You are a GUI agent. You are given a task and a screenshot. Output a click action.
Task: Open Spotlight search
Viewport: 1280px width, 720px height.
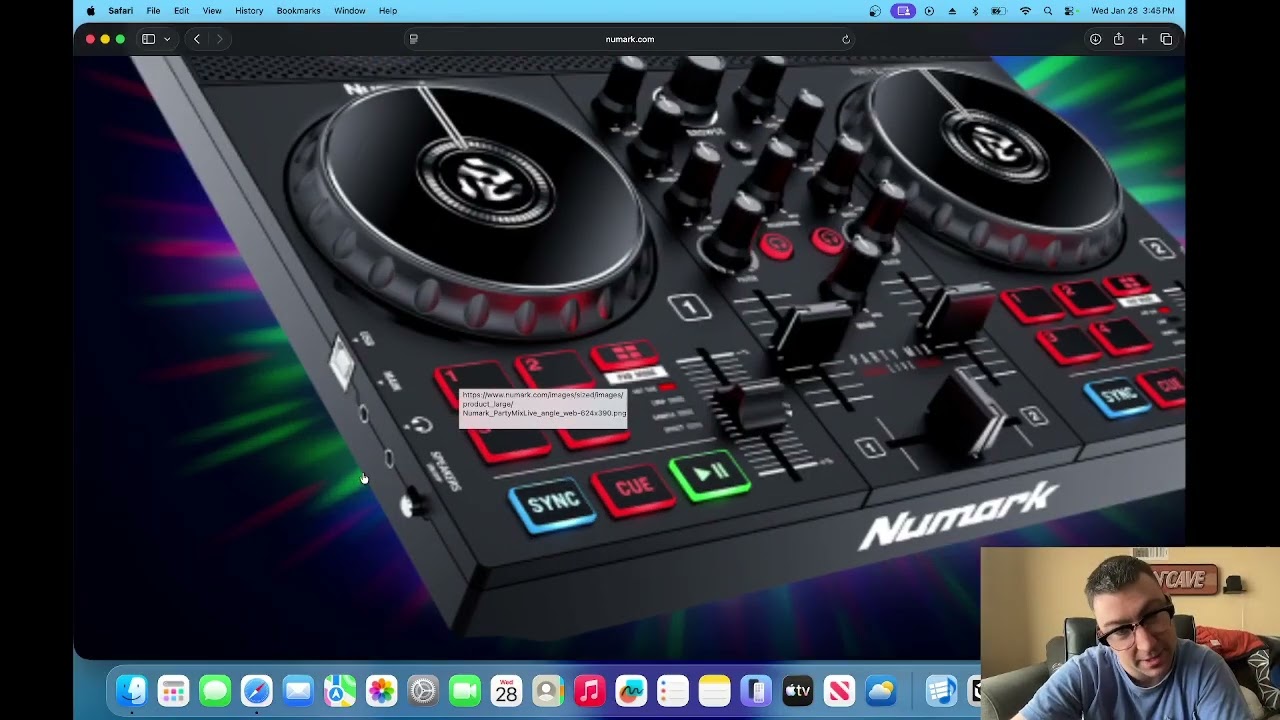(x=1048, y=11)
